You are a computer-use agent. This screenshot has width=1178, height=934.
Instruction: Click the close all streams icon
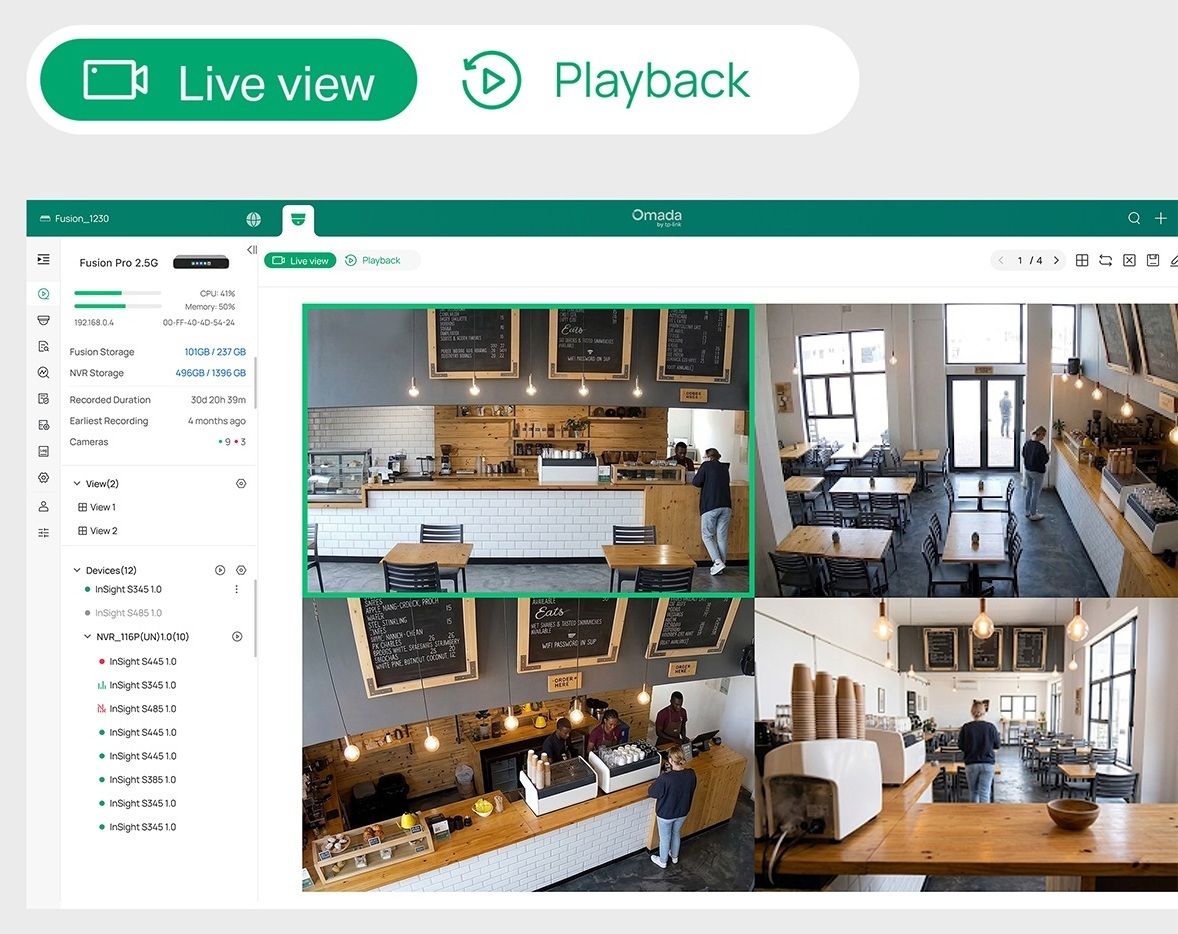coord(1129,260)
